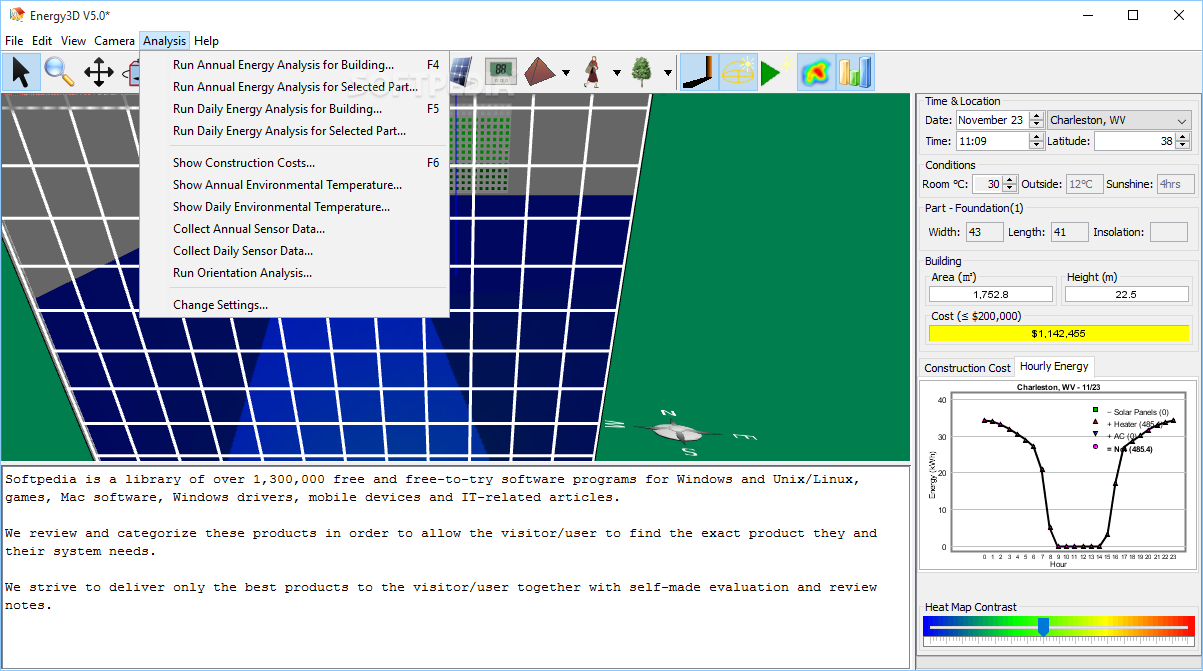Click the Date field November 23
Viewport: 1203px width, 671px height.
992,120
